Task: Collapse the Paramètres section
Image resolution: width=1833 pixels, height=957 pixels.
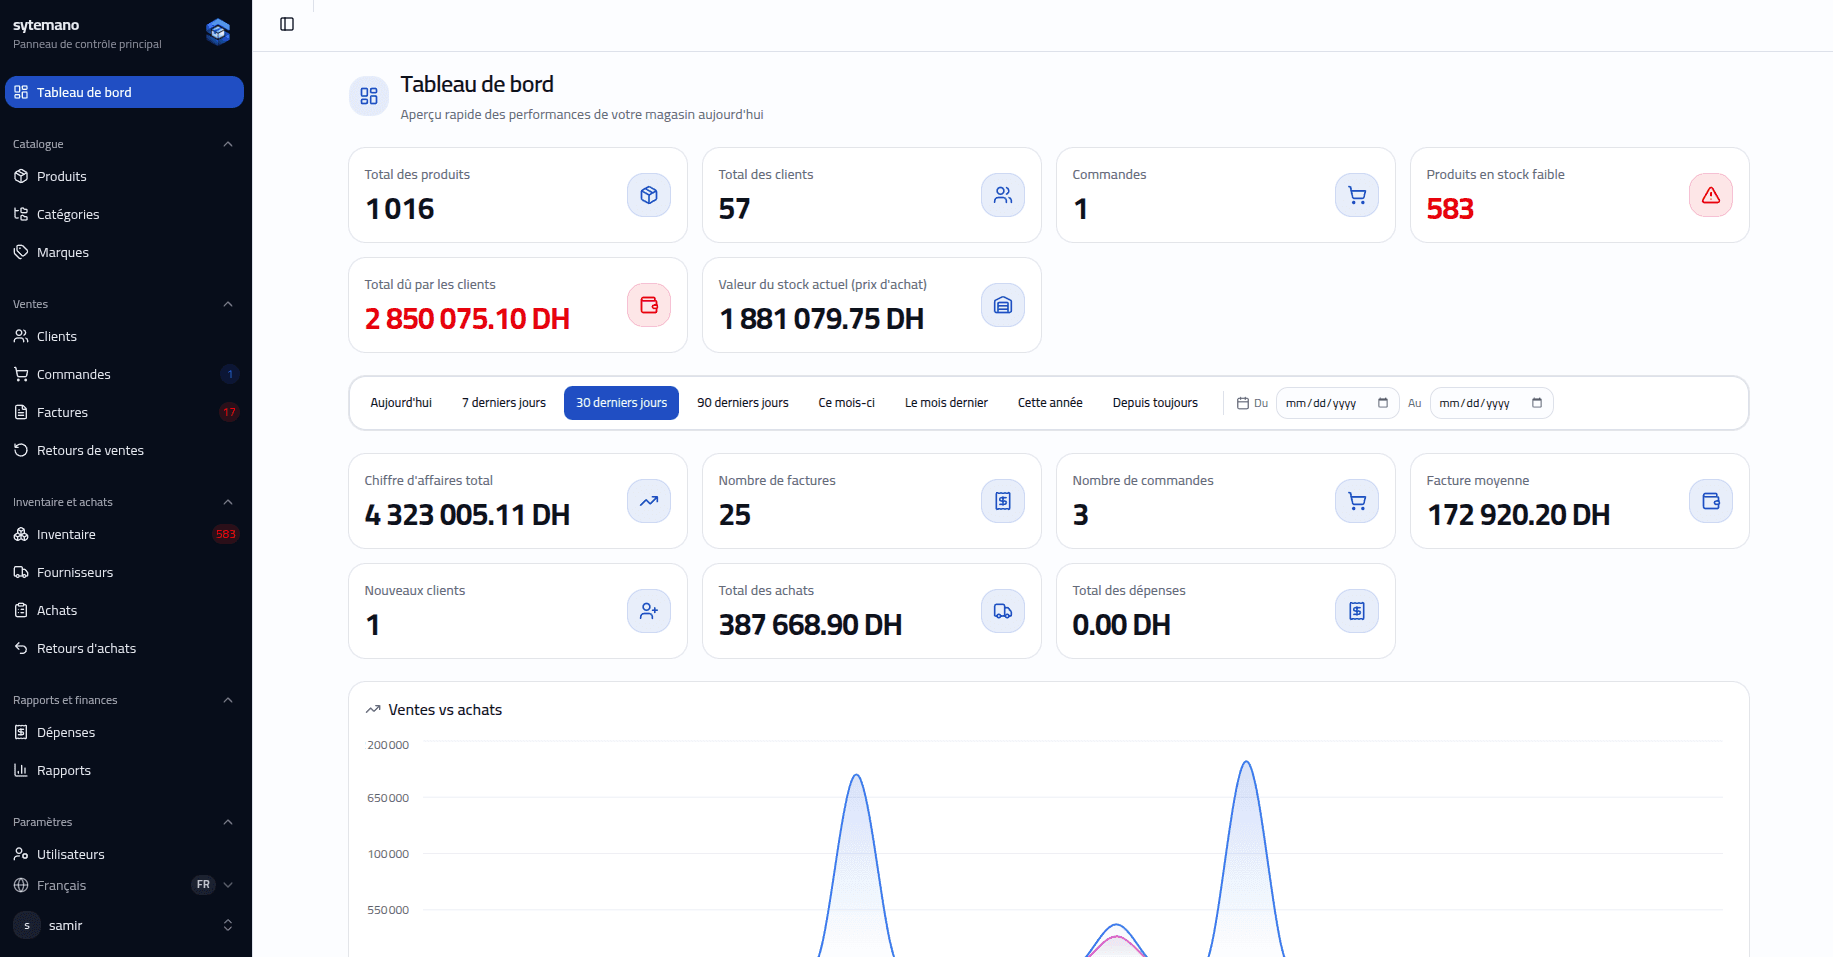Action: click(x=228, y=822)
